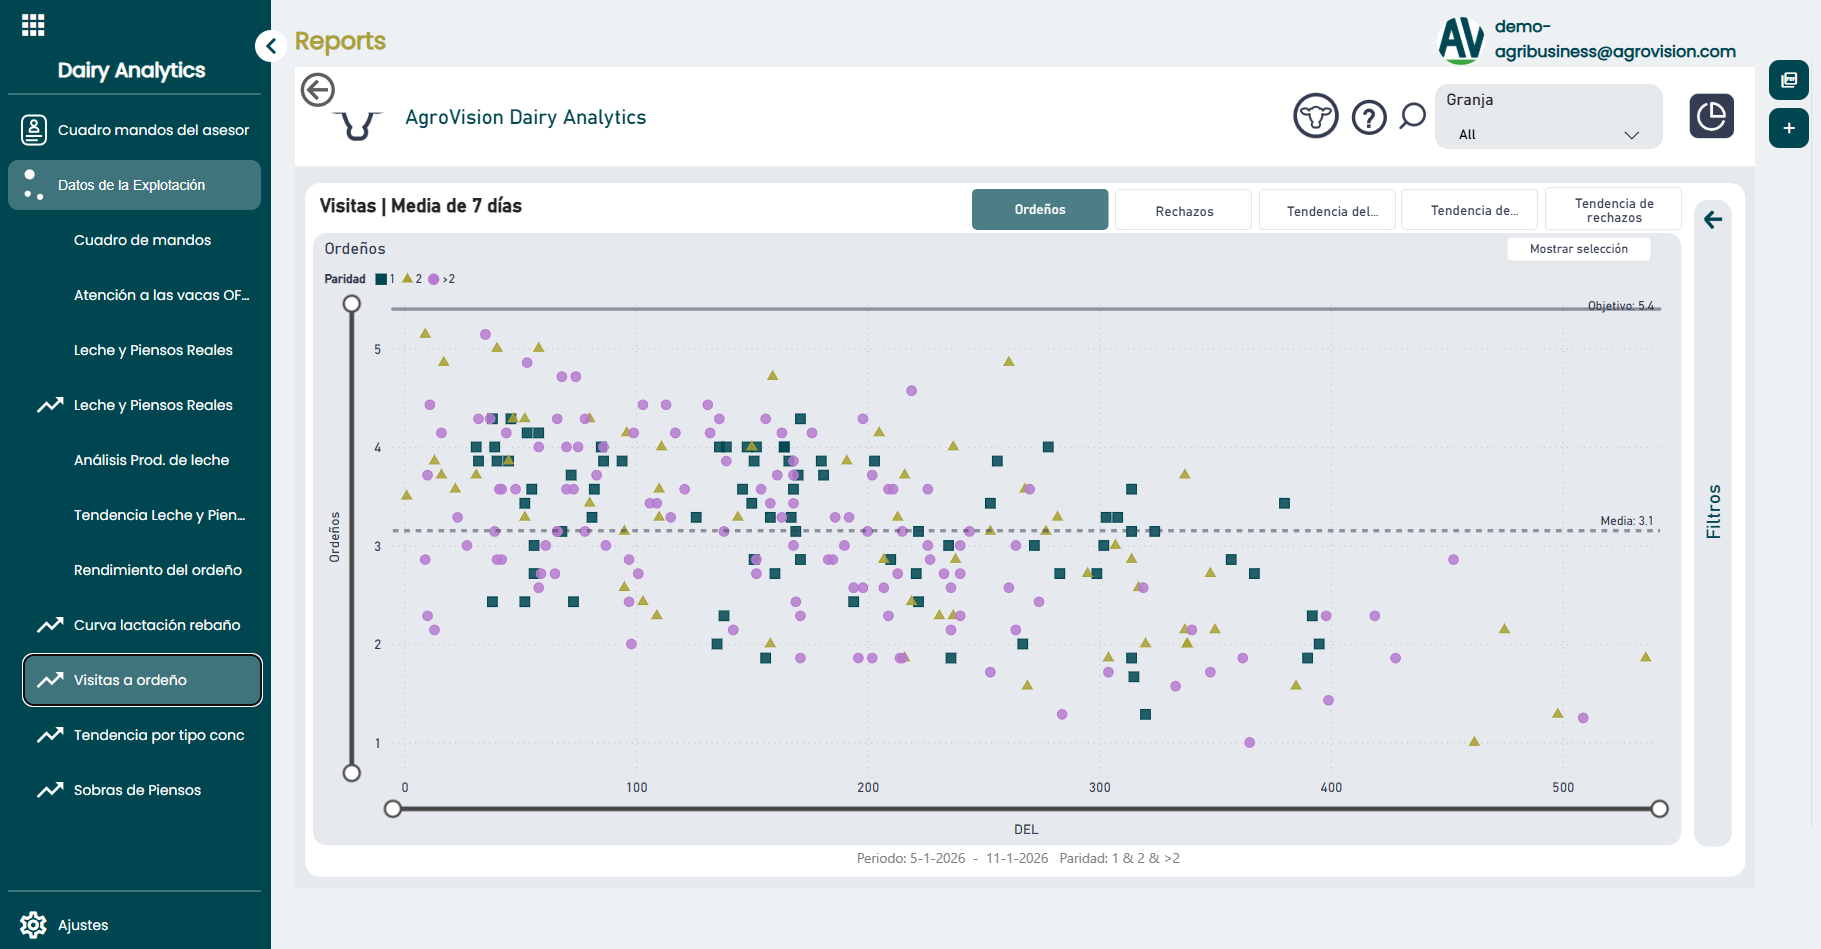Switch to the Rechazos tab
Viewport: 1821px width, 949px height.
(1184, 211)
